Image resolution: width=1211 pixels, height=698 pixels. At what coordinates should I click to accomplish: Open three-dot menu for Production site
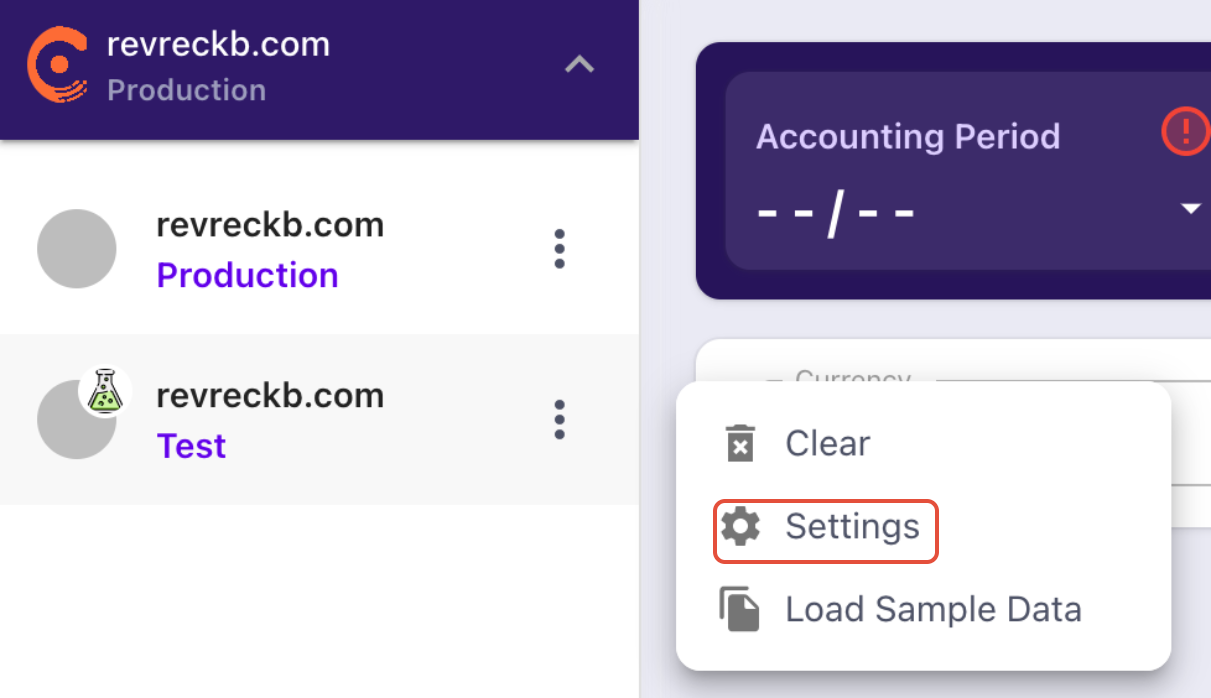[559, 249]
